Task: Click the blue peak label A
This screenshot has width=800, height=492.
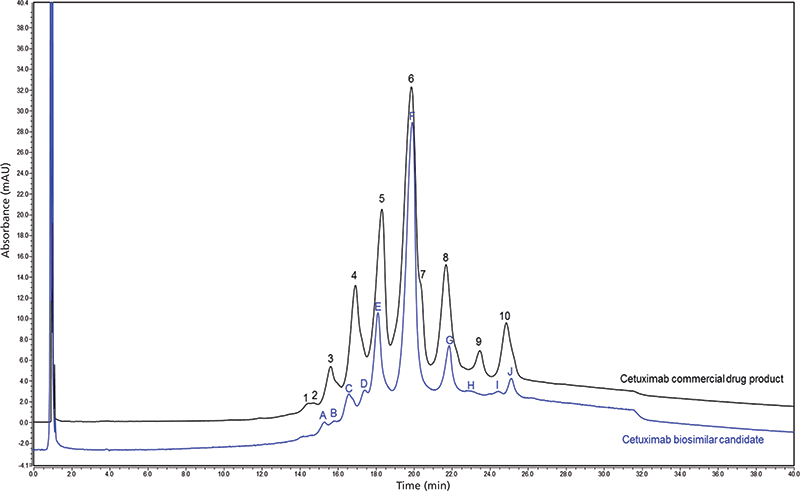Action: tap(322, 416)
